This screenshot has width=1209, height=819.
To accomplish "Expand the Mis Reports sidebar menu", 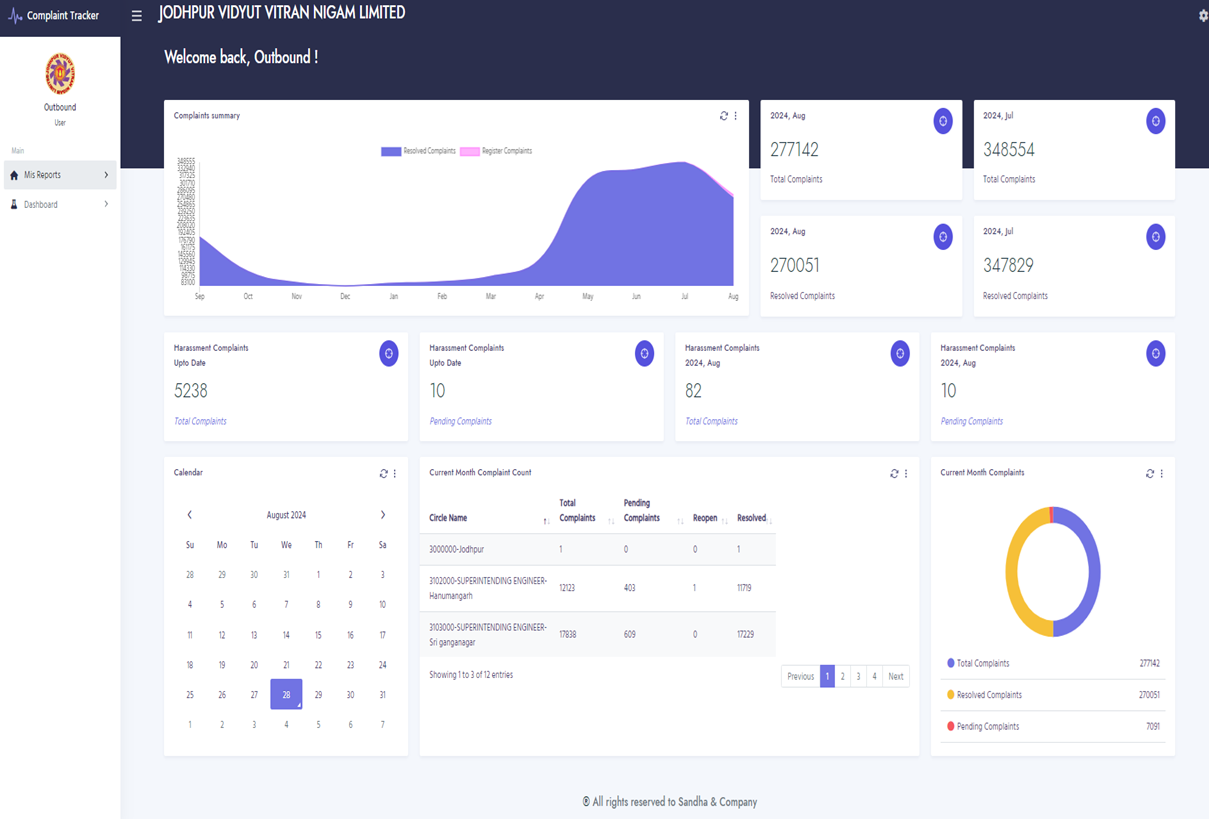I will 60,175.
